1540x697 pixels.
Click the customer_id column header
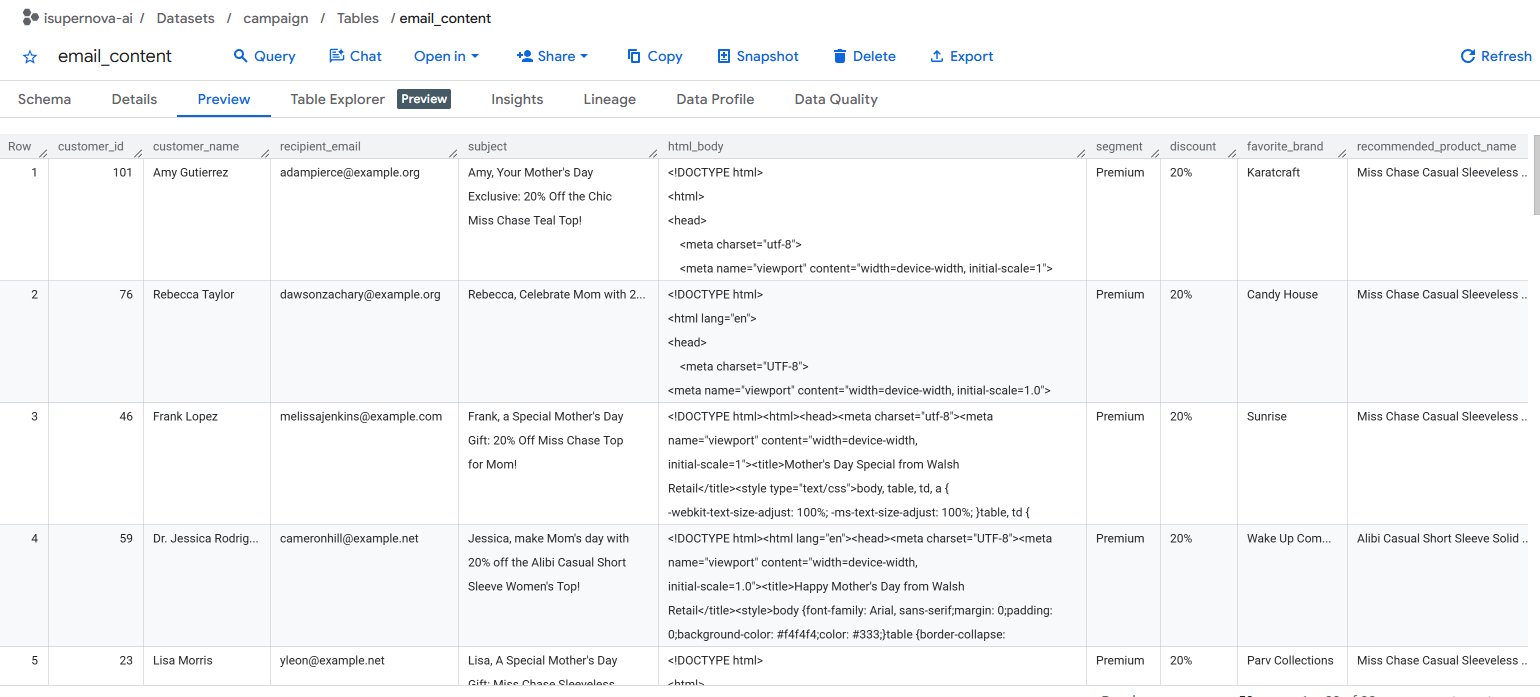click(x=91, y=146)
